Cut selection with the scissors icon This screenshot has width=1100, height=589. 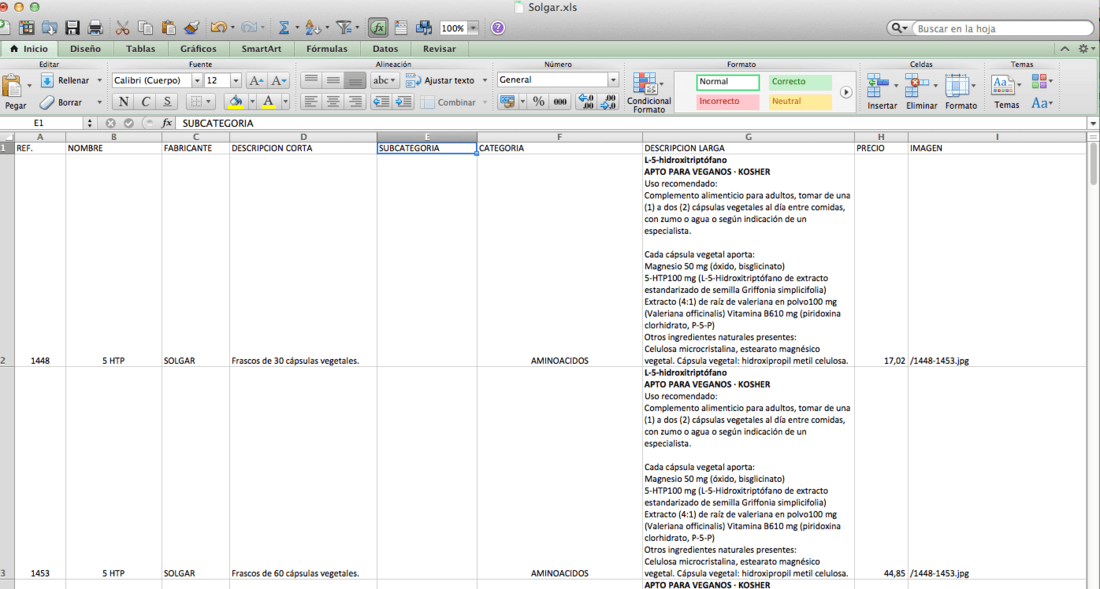pyautogui.click(x=123, y=28)
